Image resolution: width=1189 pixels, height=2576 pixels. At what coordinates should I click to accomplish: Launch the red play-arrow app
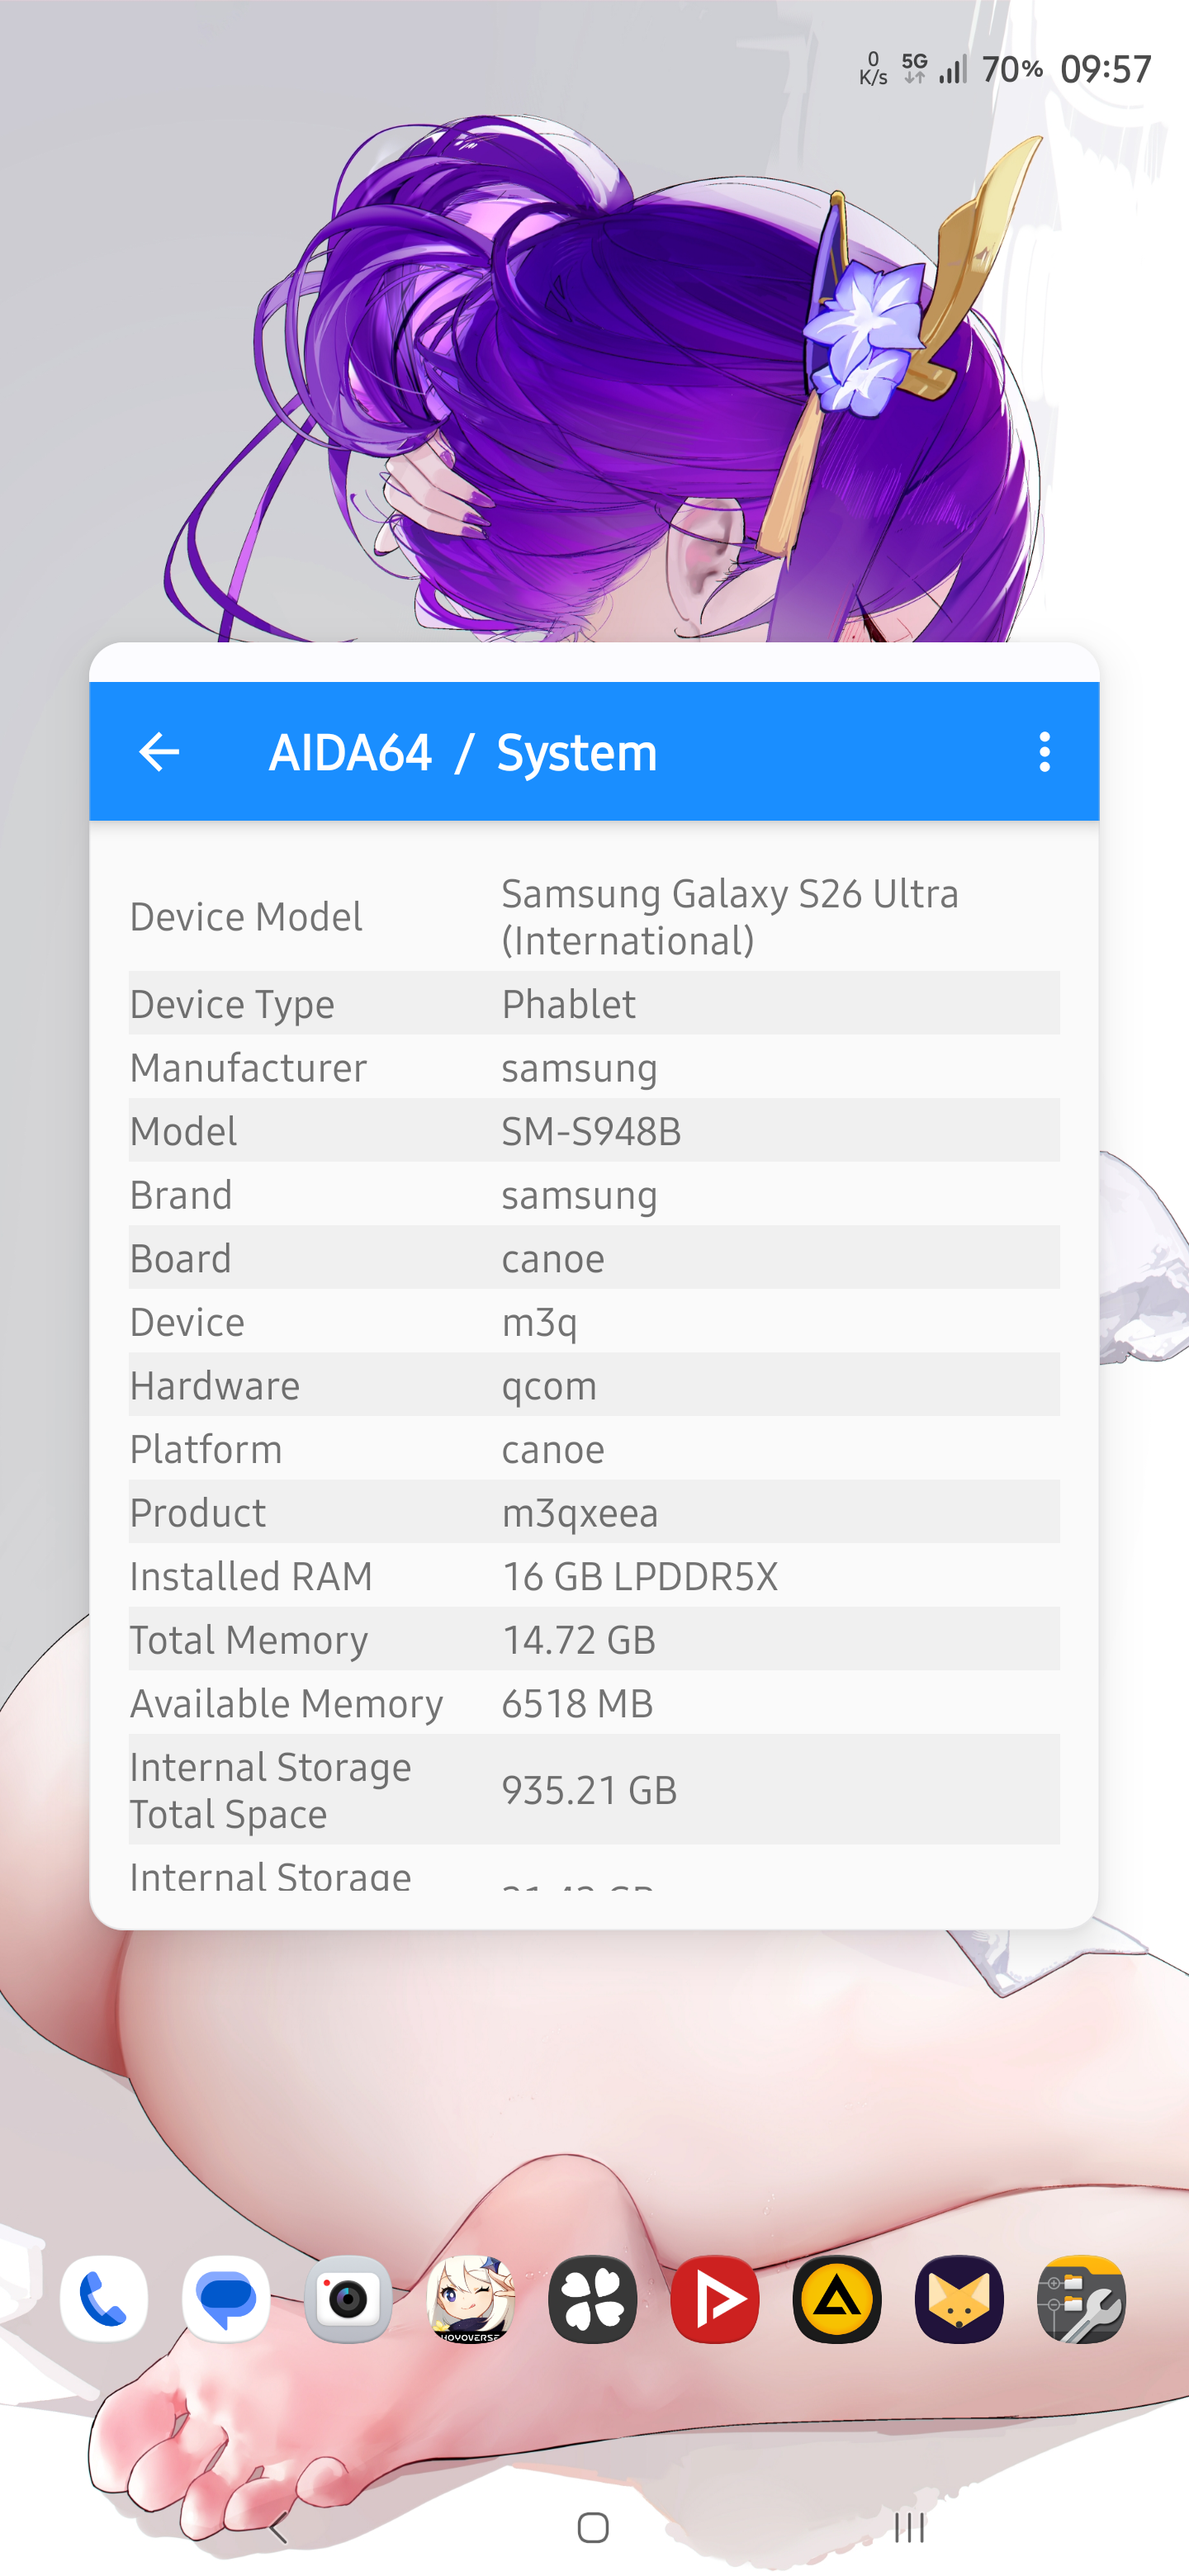click(714, 2299)
